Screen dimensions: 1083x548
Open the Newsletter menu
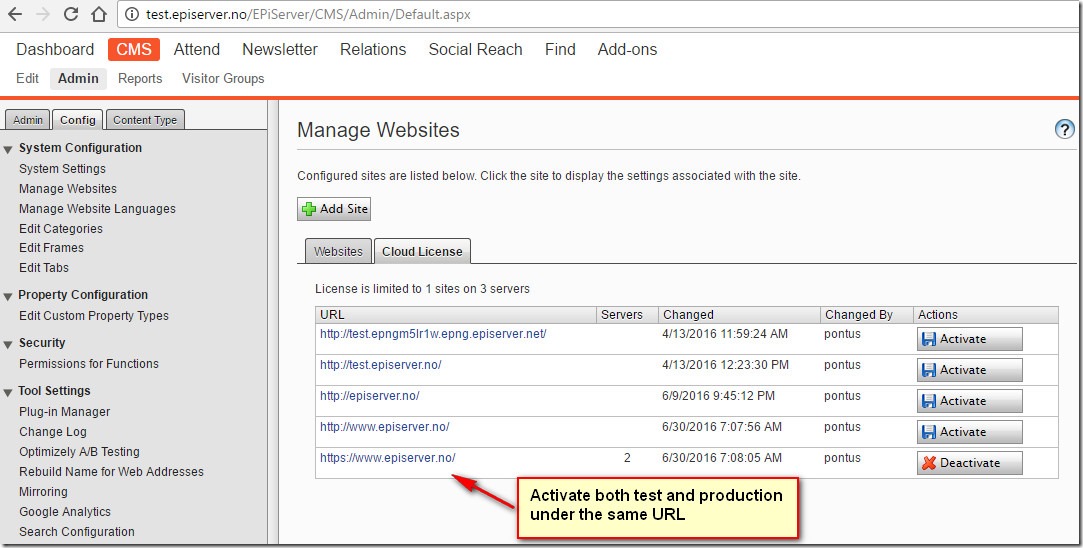pos(280,49)
